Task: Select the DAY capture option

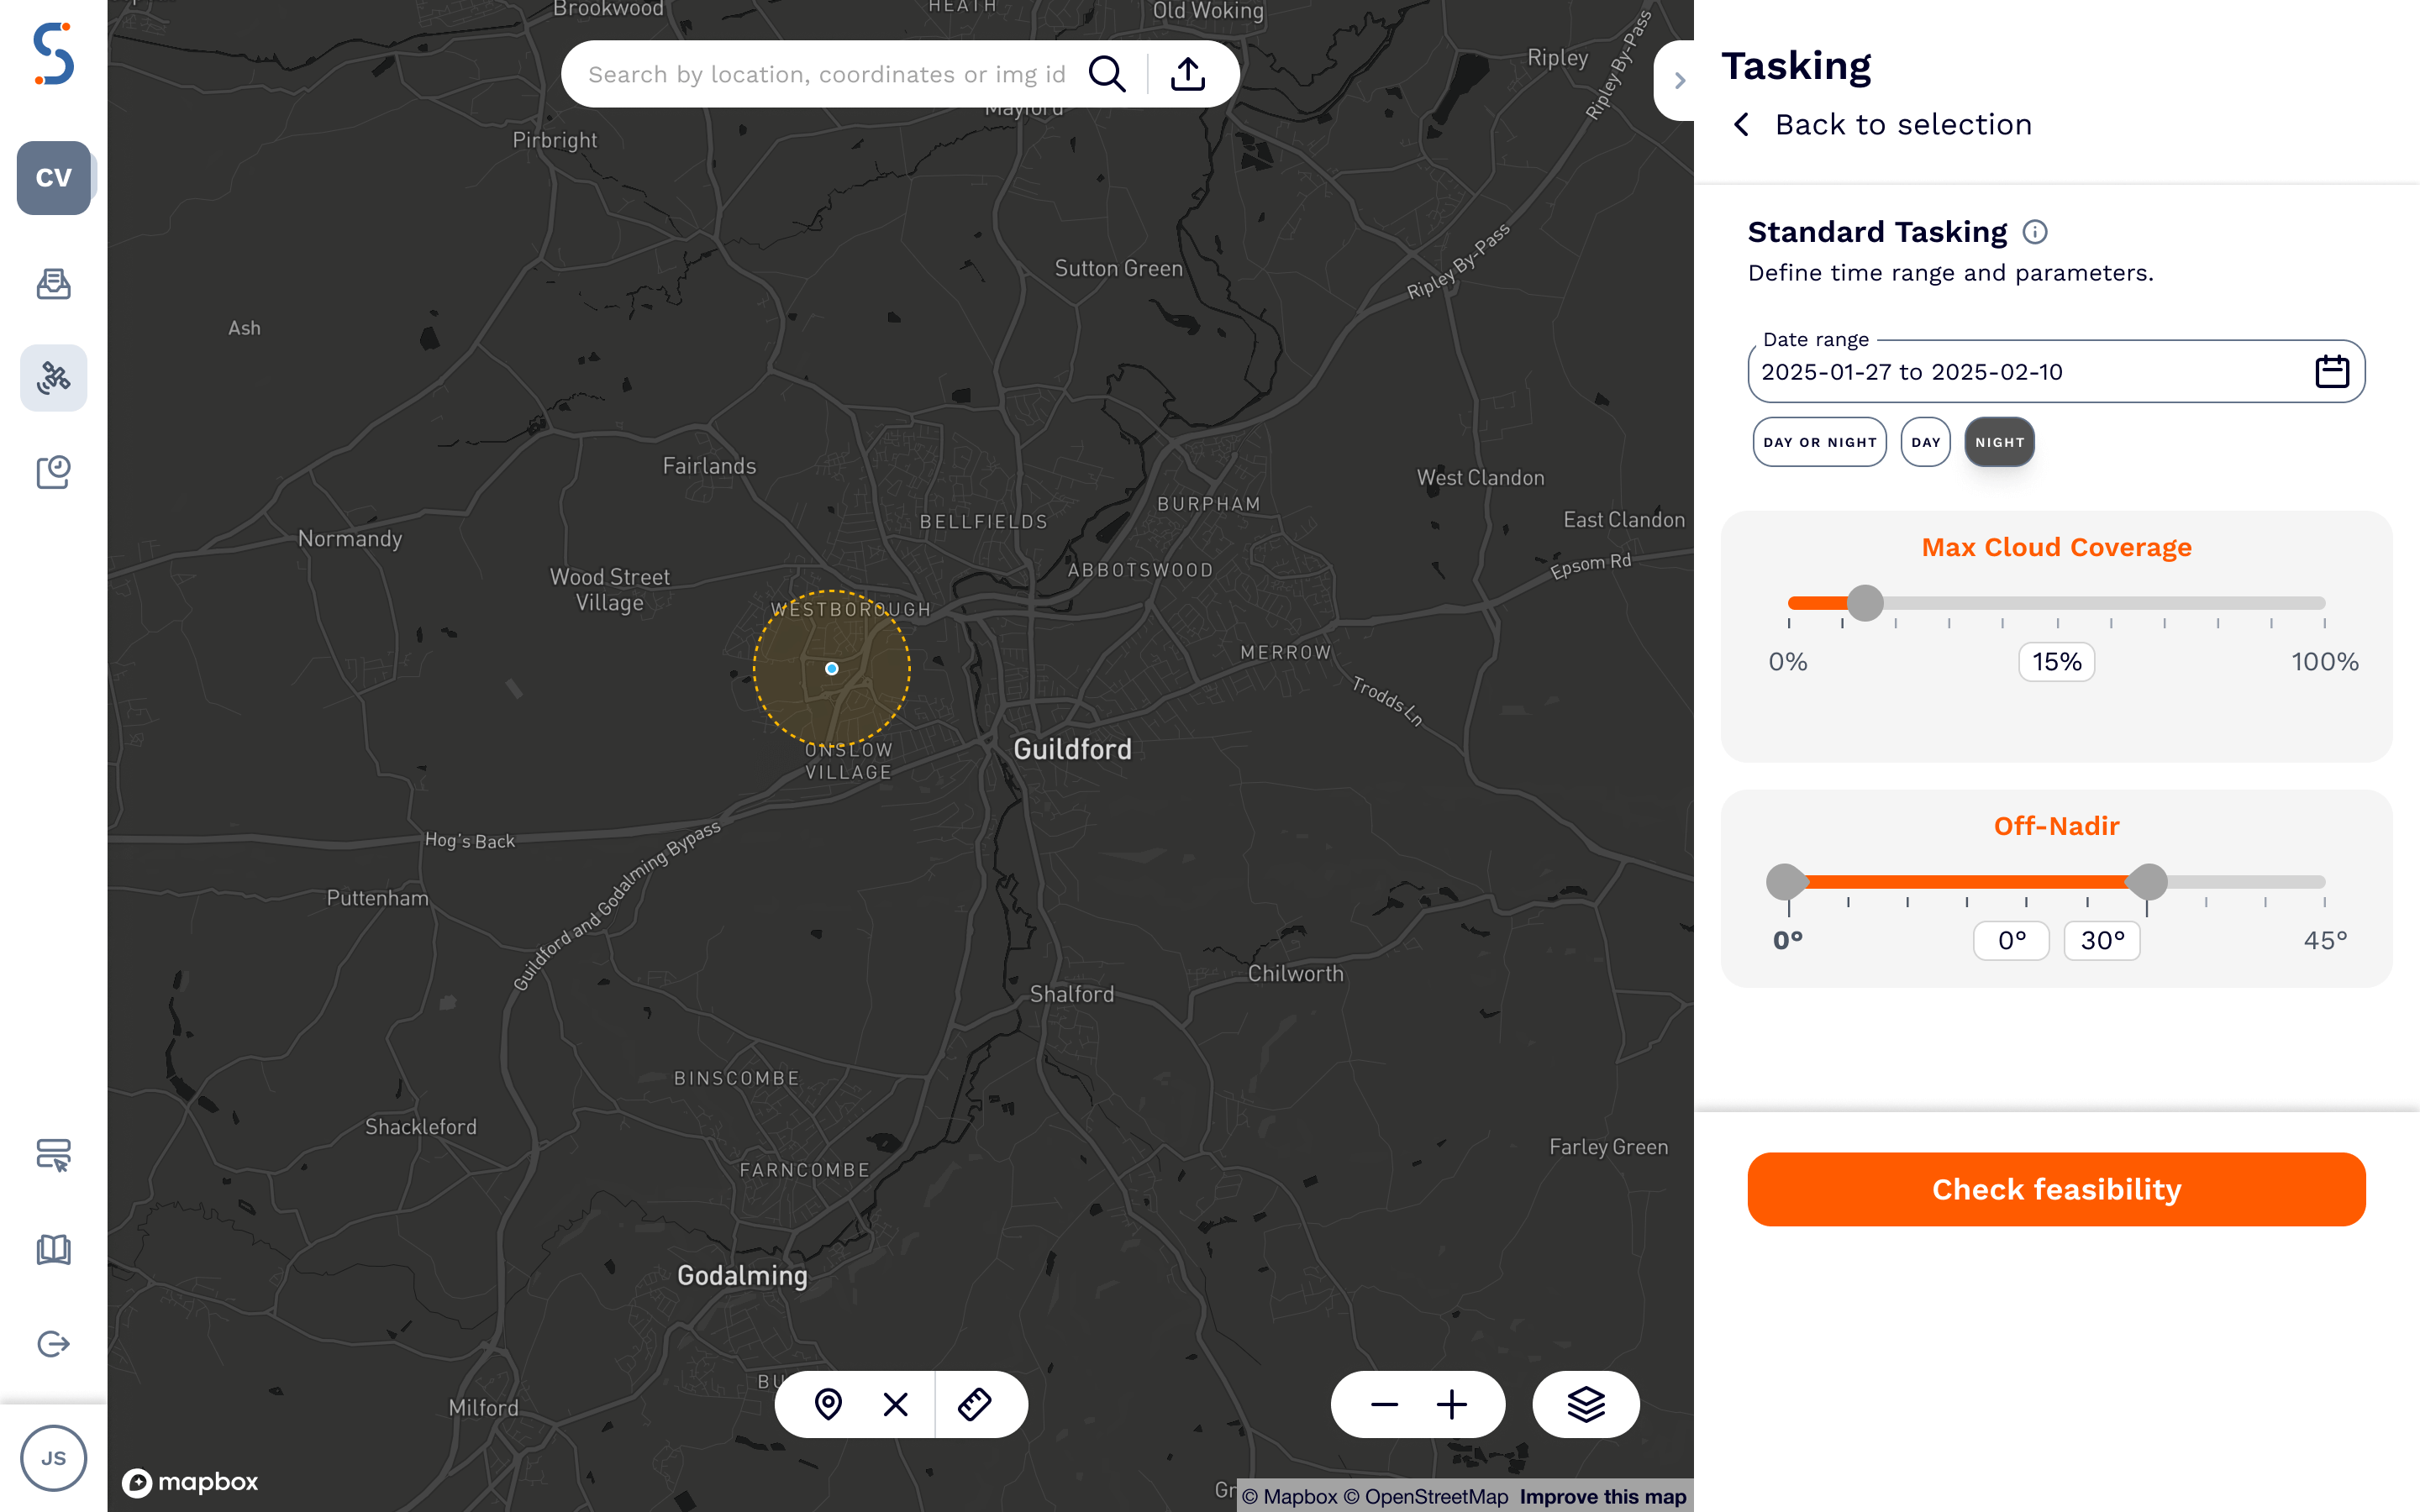Action: [x=1925, y=442]
